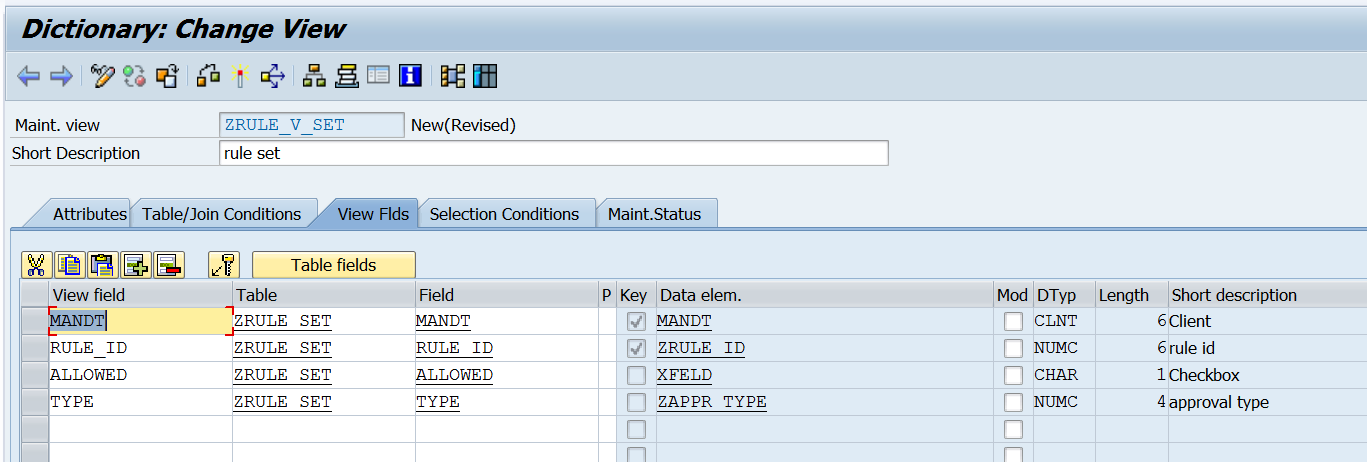Toggle Display/Change mode pencil icon

[x=102, y=76]
